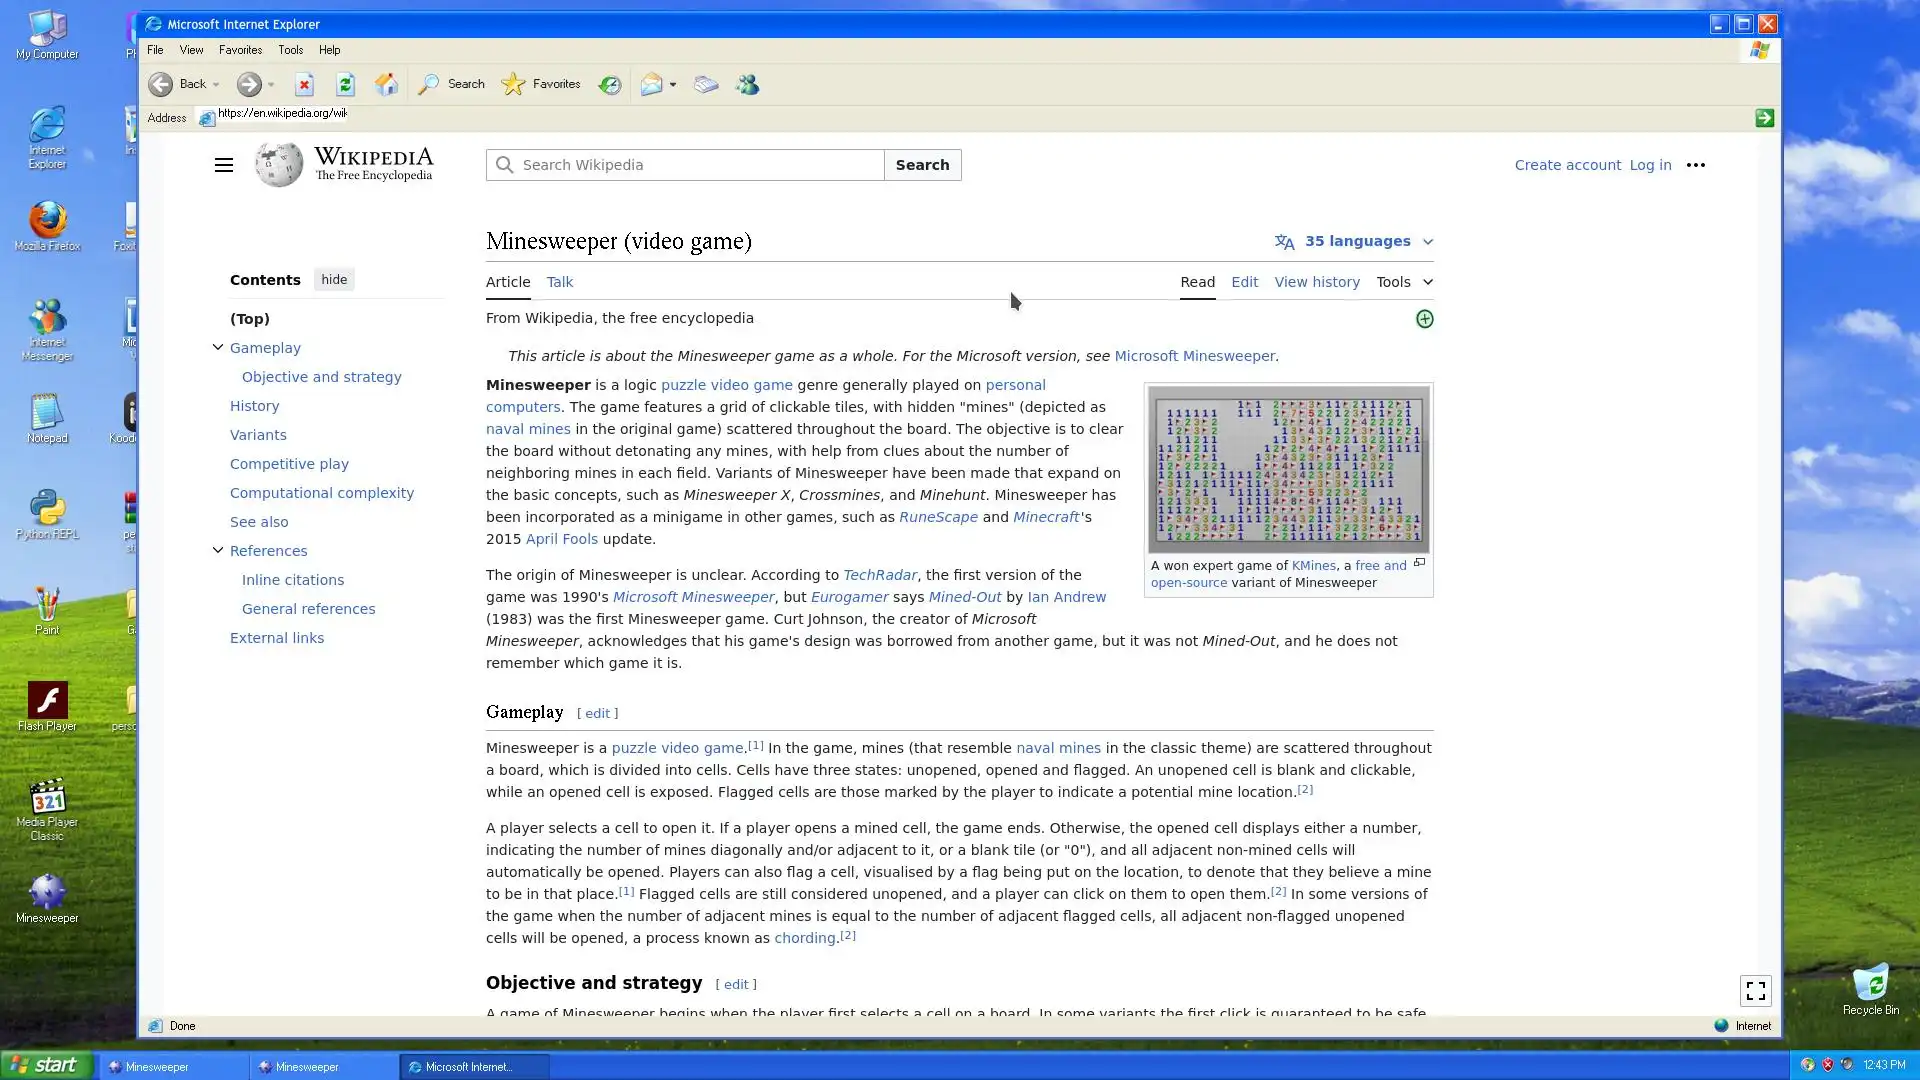Click the Stop loading toolbar icon
1920x1080 pixels.
[x=305, y=85]
